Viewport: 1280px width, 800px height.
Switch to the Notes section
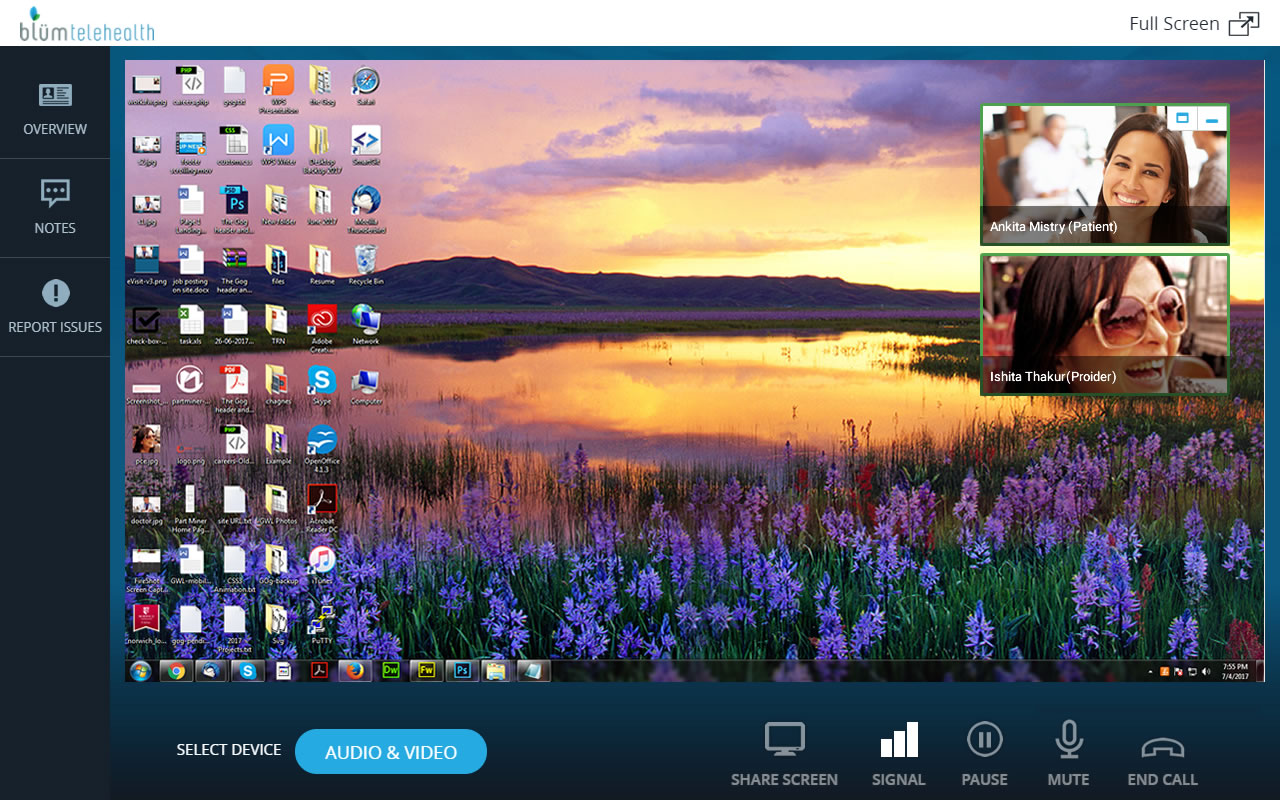[55, 205]
